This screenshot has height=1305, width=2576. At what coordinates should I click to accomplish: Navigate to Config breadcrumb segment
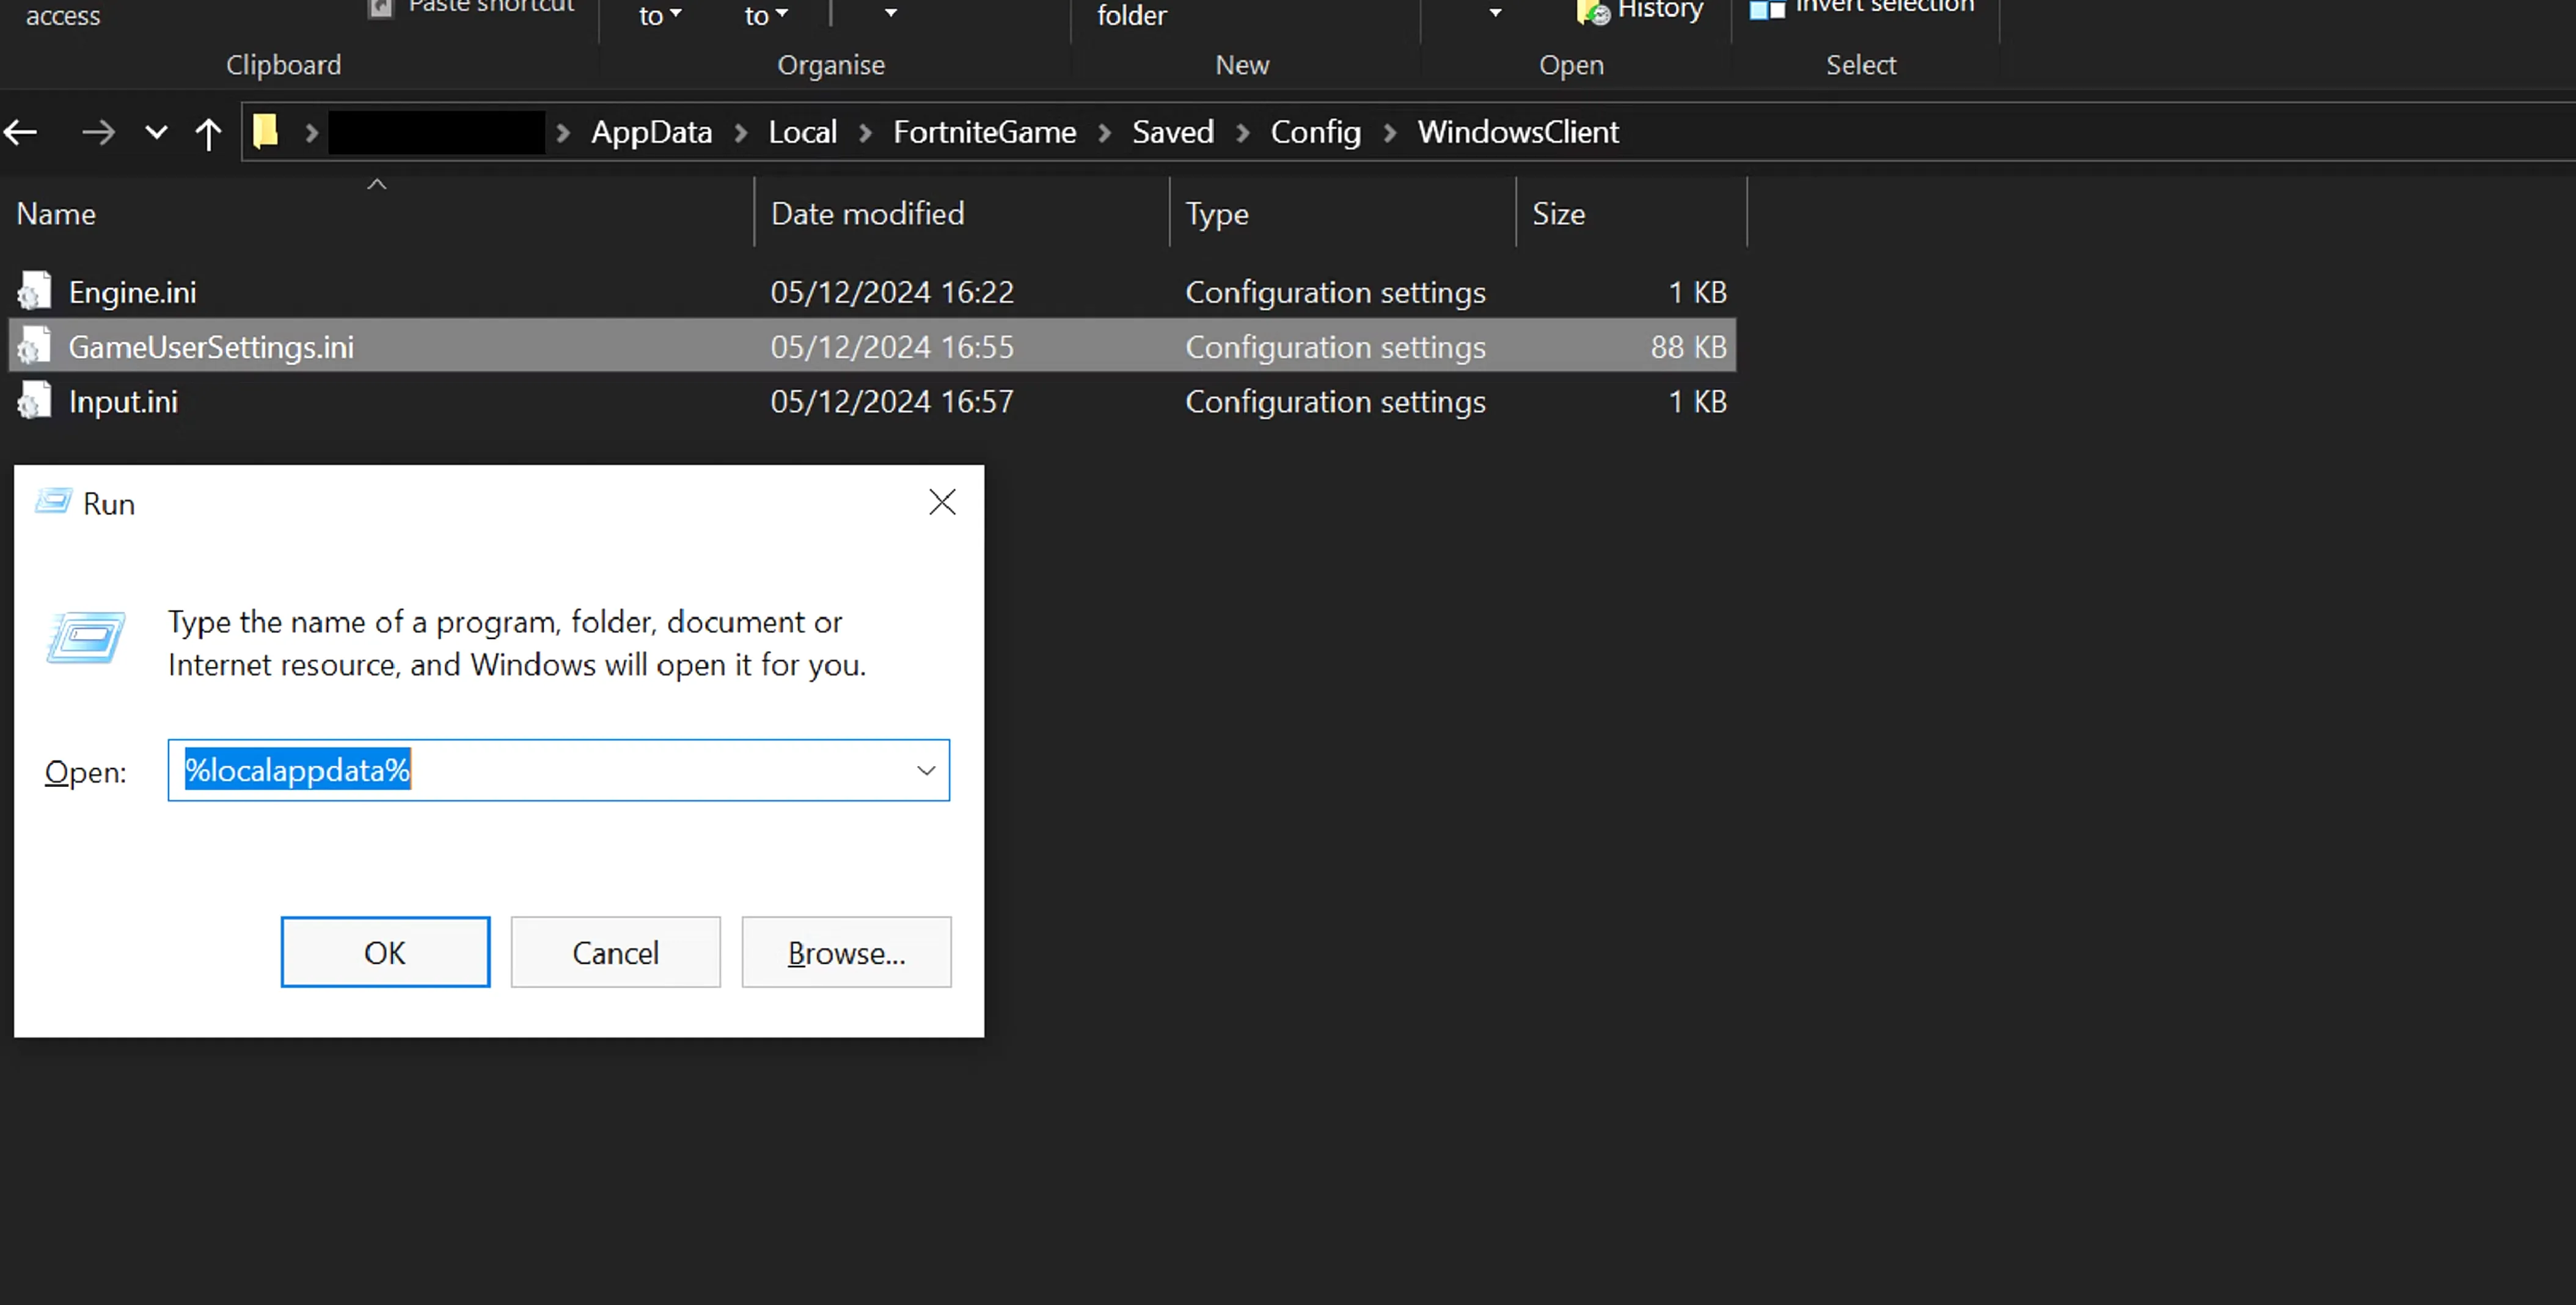[x=1315, y=132]
